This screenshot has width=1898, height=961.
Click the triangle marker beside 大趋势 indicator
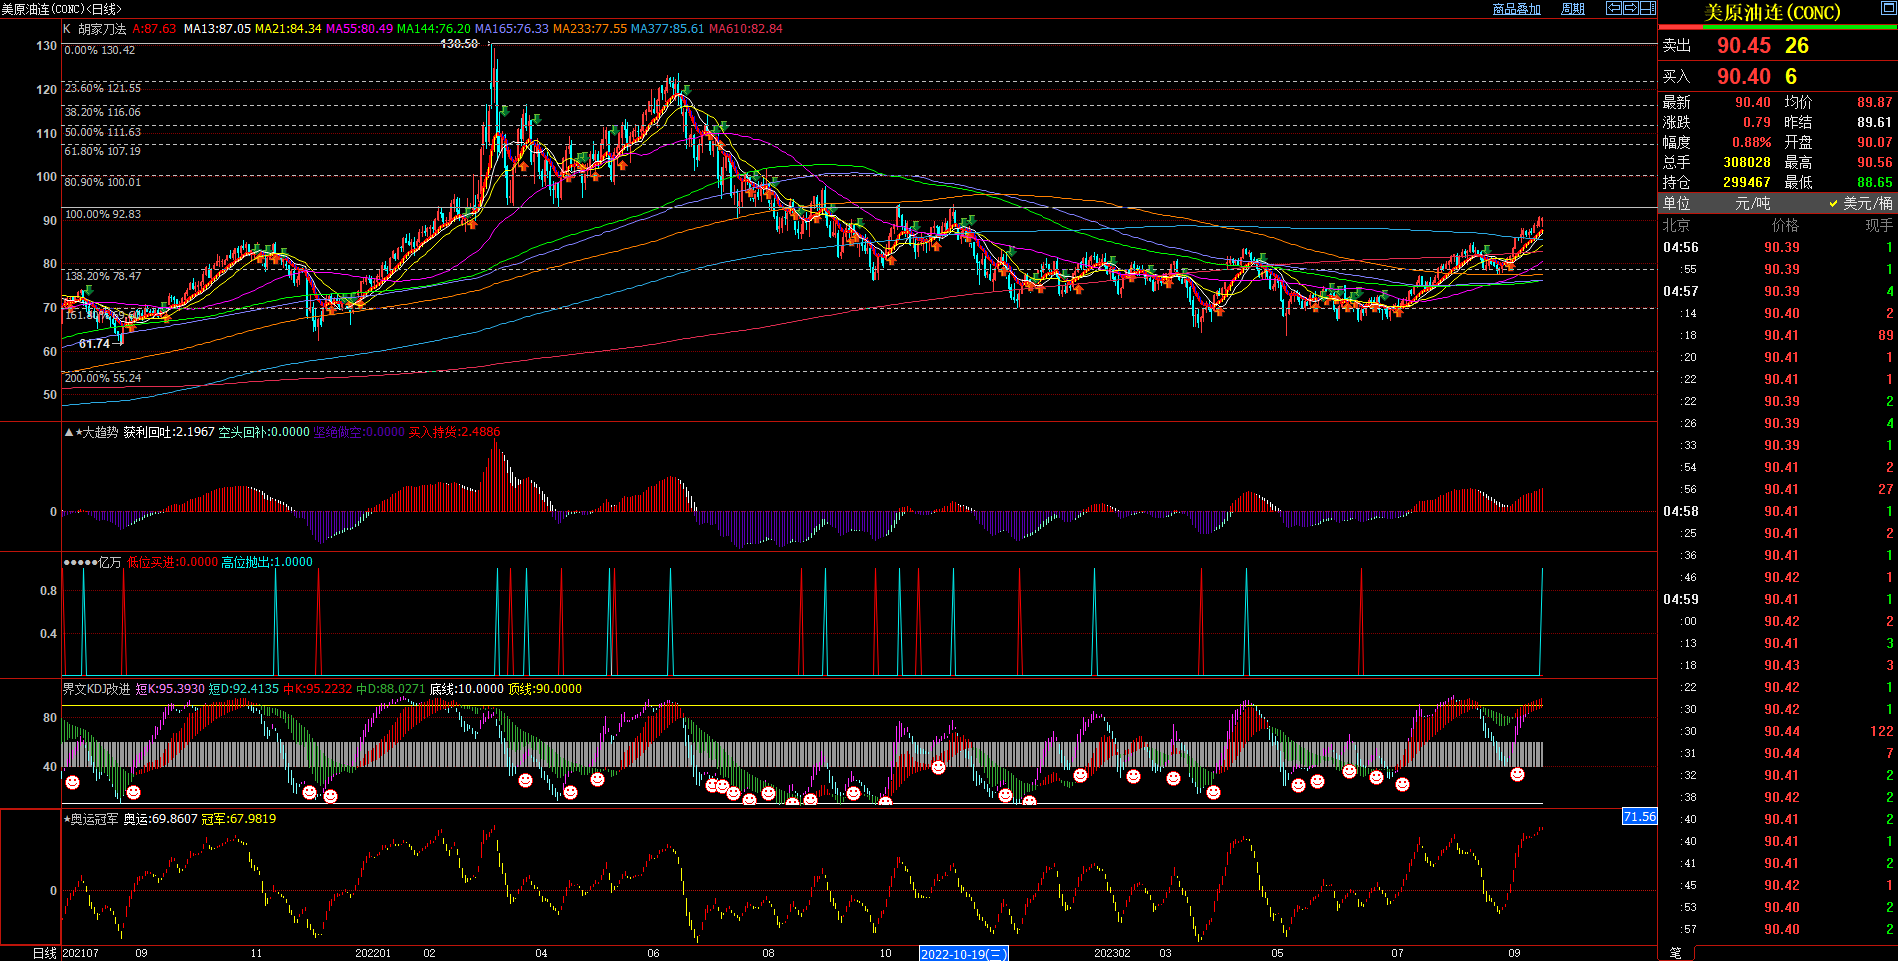coord(68,432)
